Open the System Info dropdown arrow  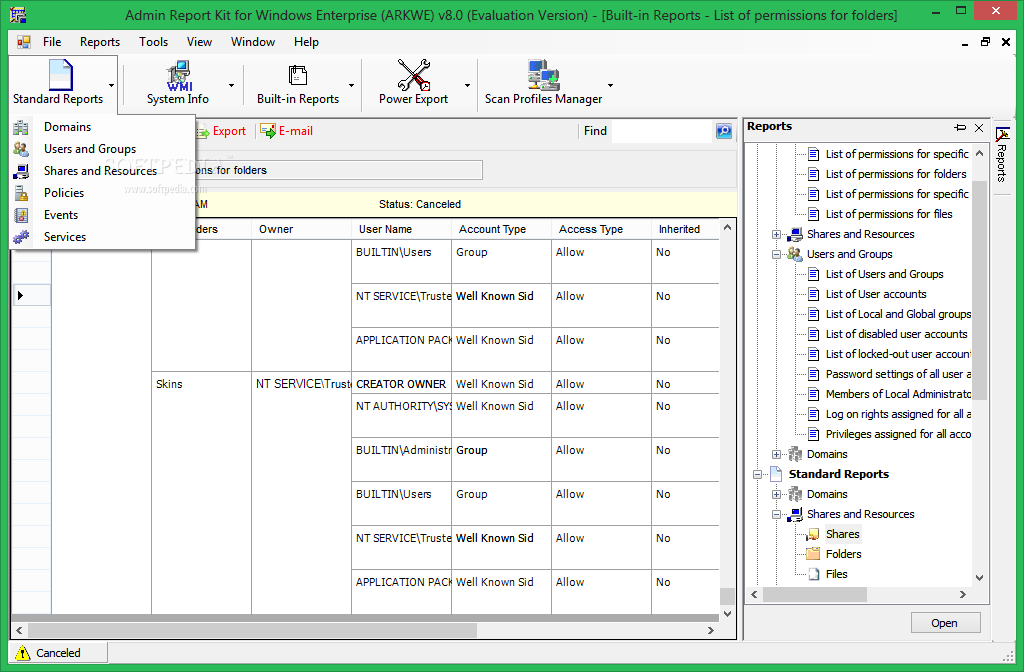(x=231, y=86)
